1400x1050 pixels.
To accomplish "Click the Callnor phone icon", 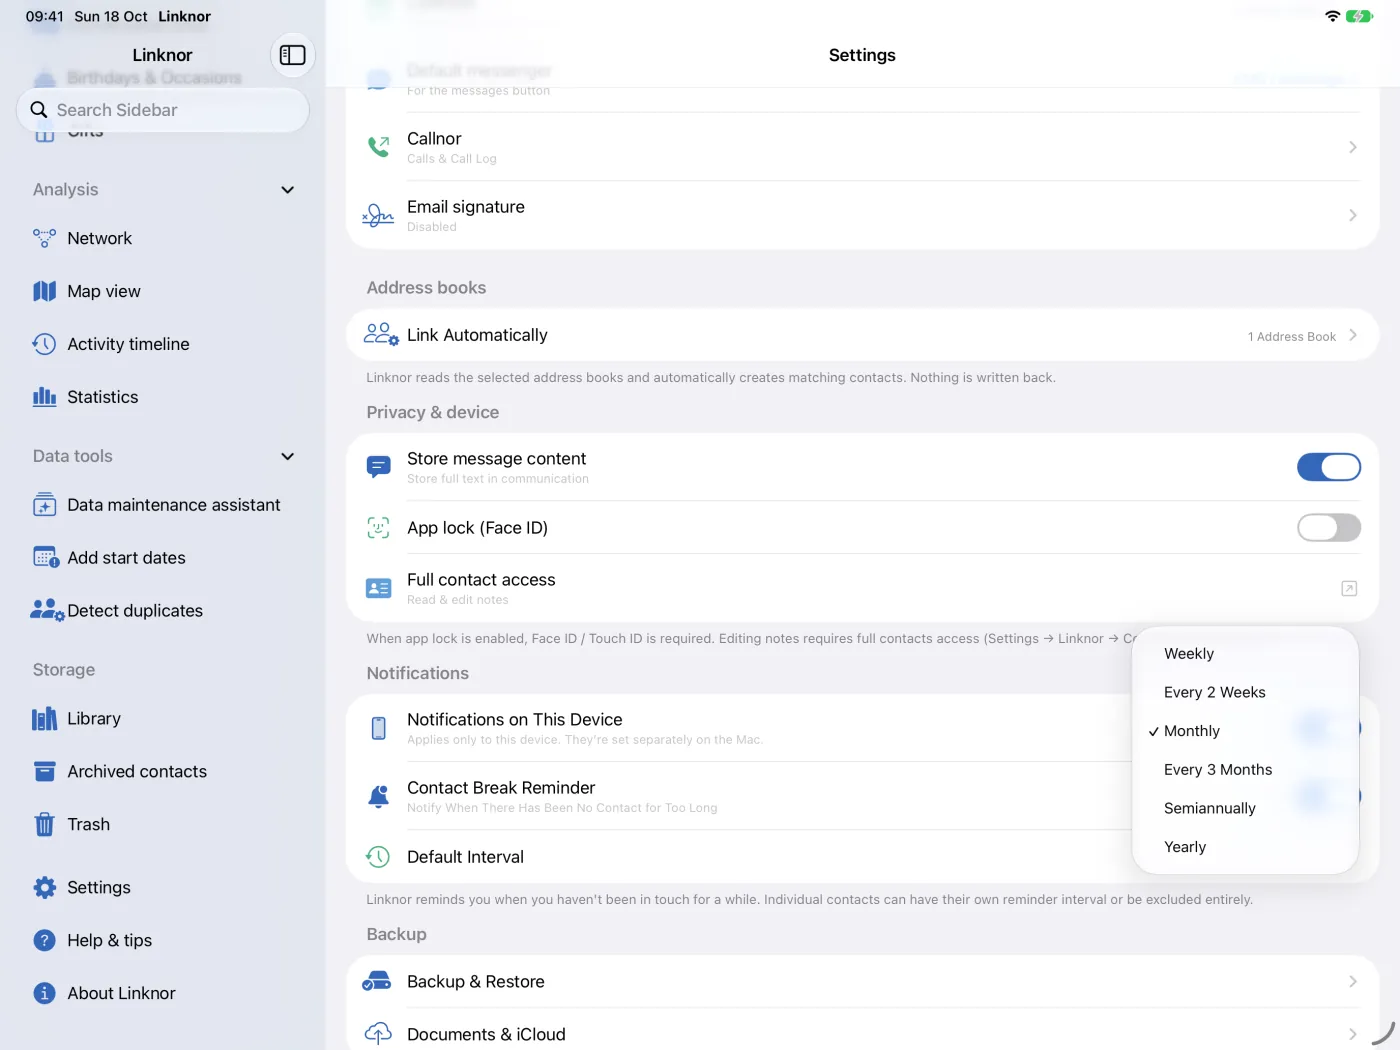I will pyautogui.click(x=378, y=147).
